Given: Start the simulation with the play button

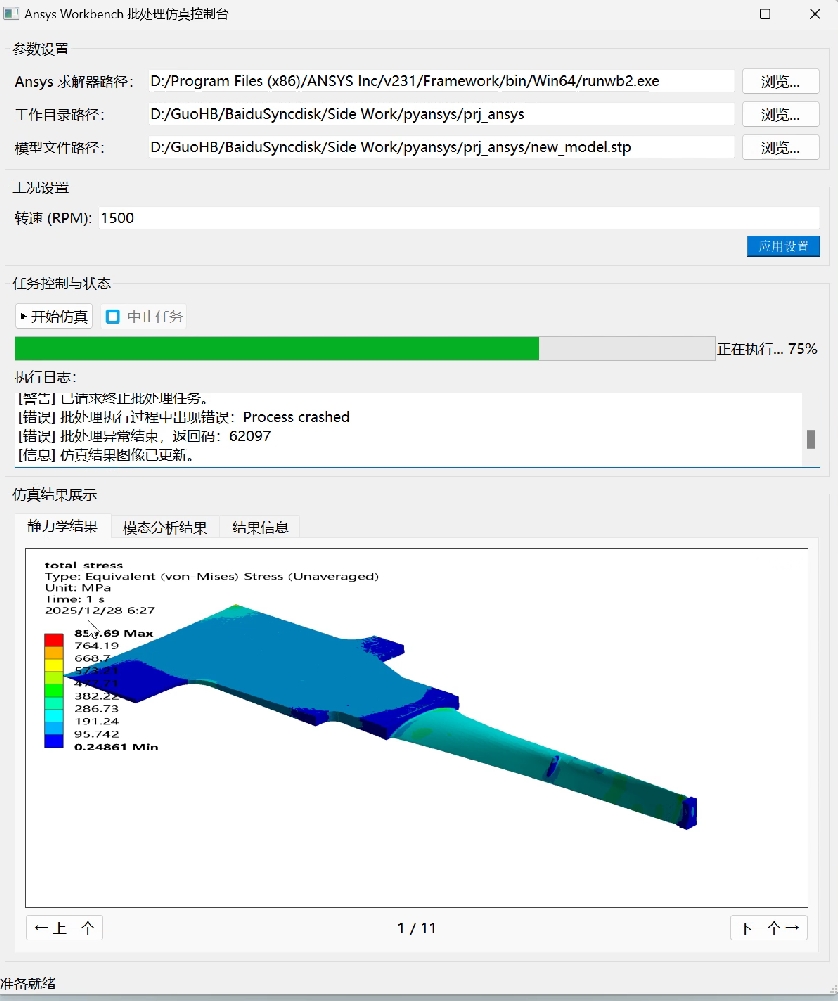Looking at the screenshot, I should (x=54, y=317).
